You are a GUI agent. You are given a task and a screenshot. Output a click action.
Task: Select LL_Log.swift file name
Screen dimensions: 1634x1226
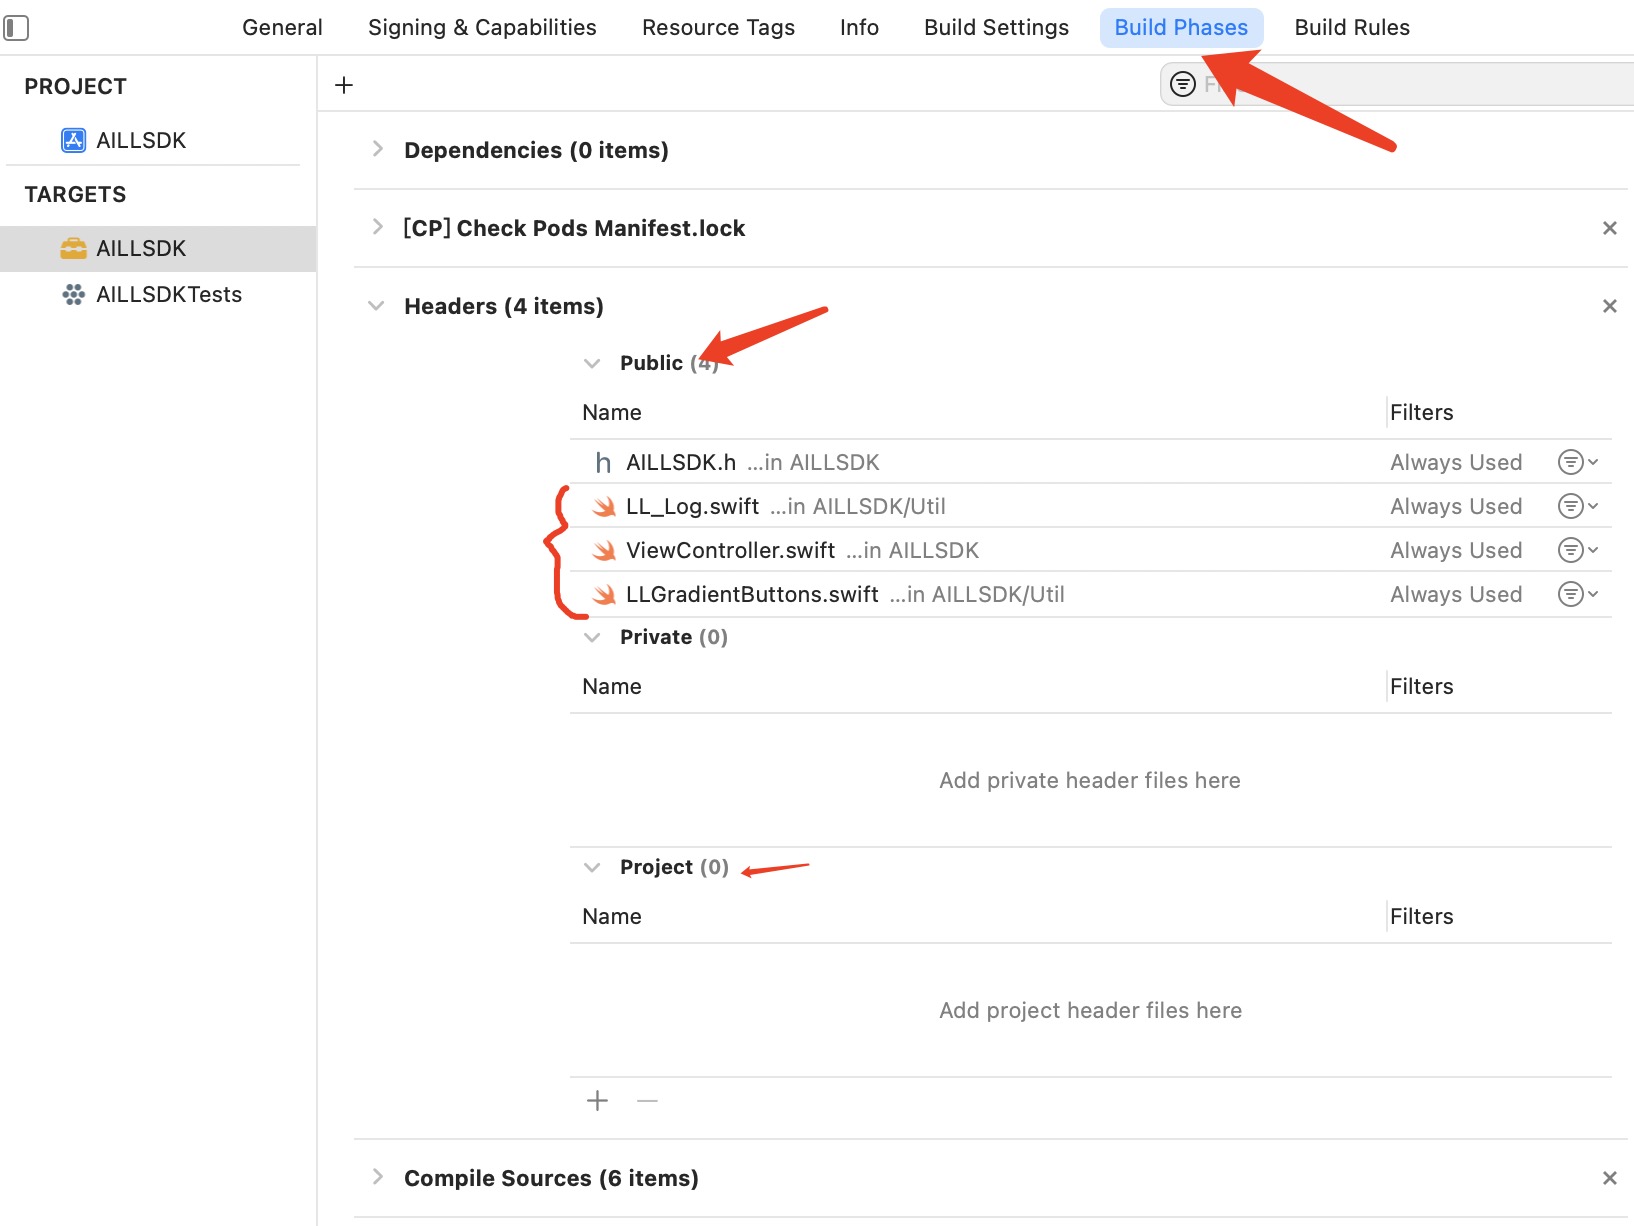point(692,506)
